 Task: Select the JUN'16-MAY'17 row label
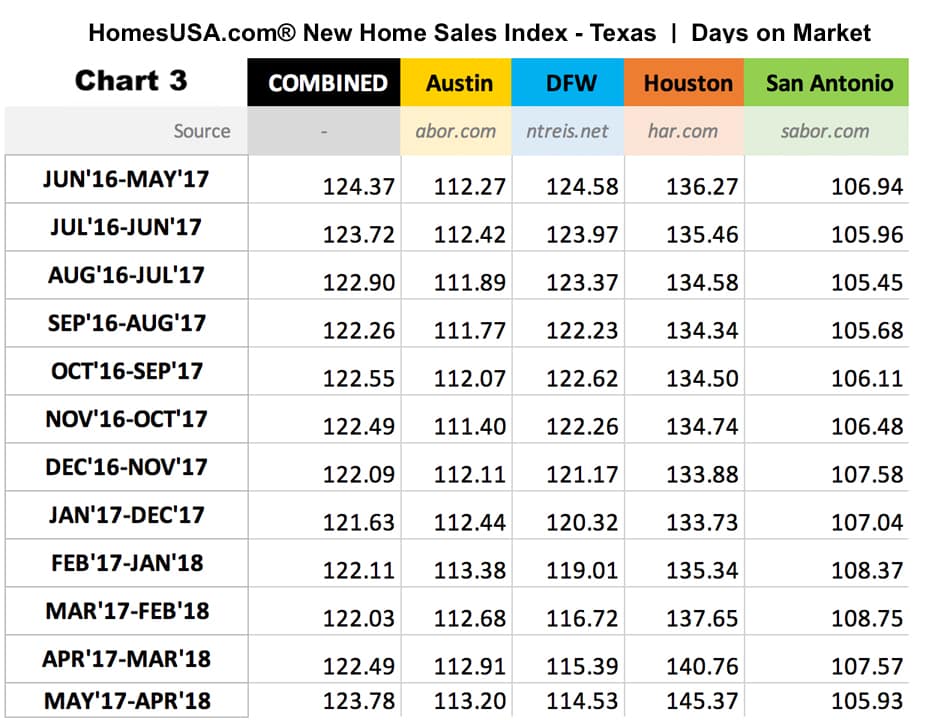[x=126, y=180]
